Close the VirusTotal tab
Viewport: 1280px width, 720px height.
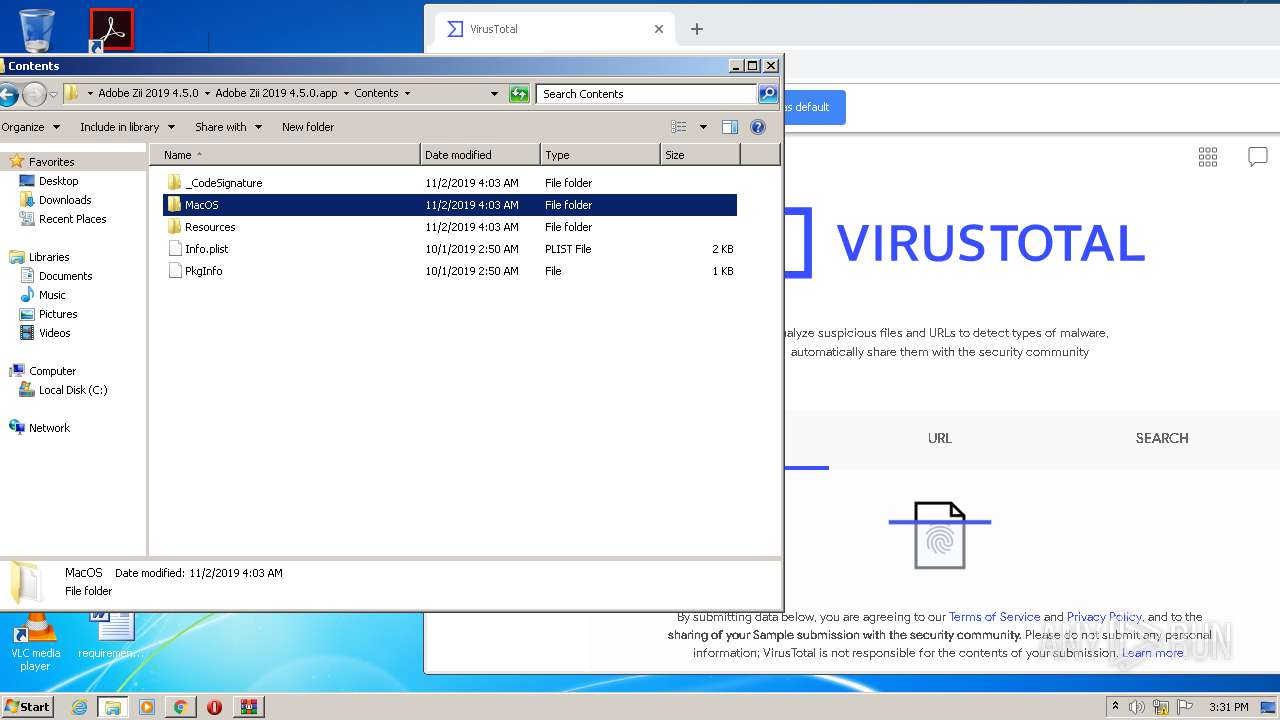(659, 29)
